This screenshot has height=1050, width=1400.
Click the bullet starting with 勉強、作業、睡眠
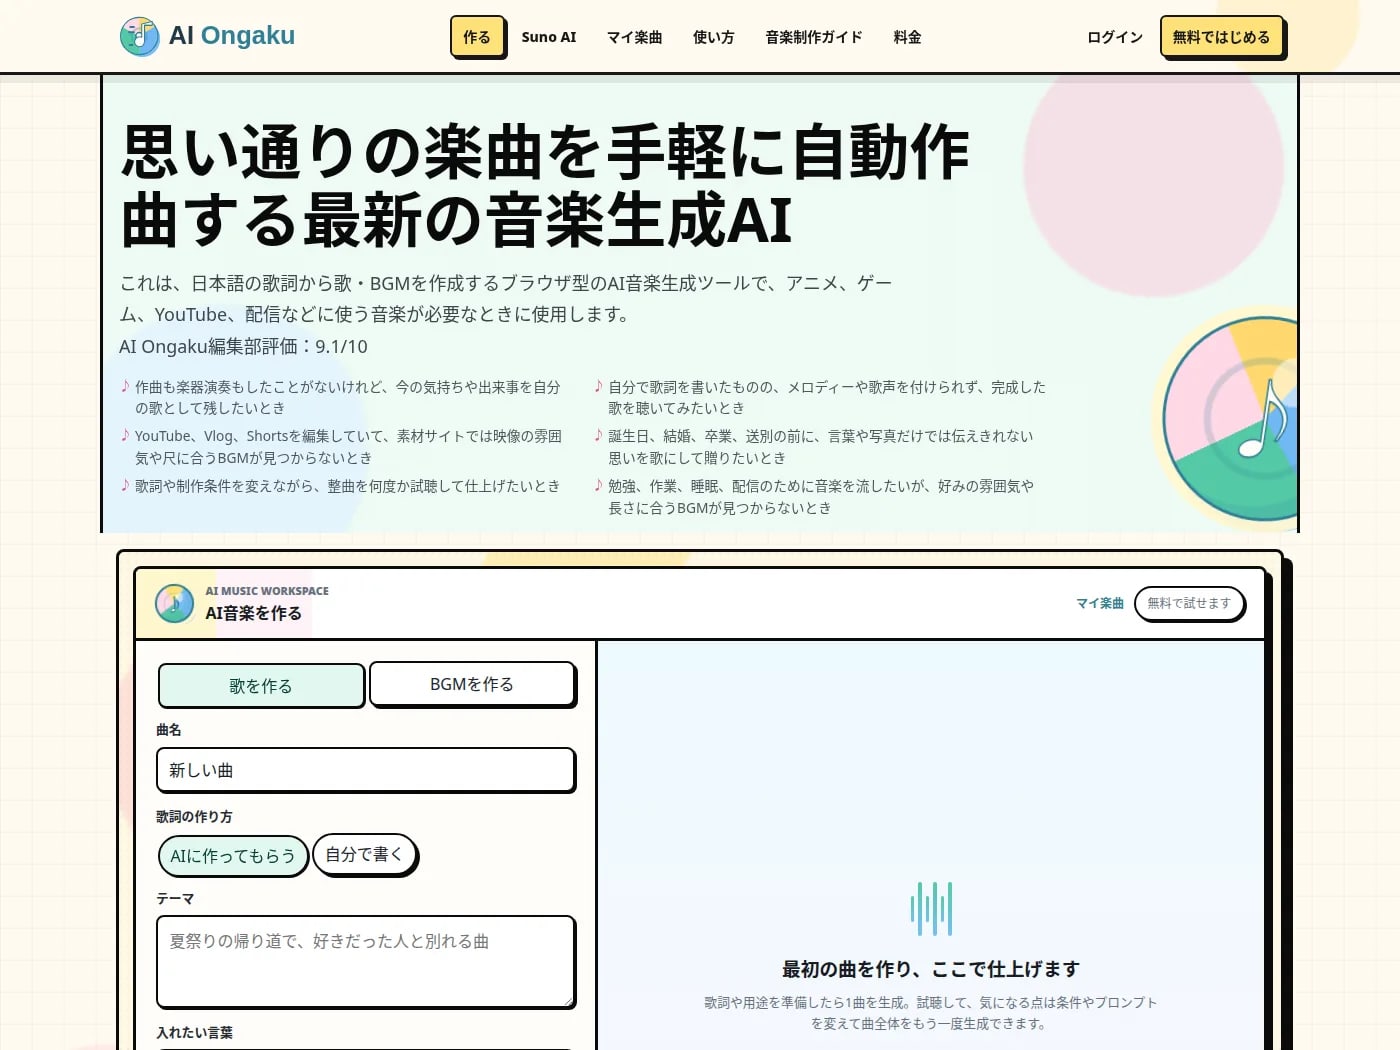click(x=814, y=497)
